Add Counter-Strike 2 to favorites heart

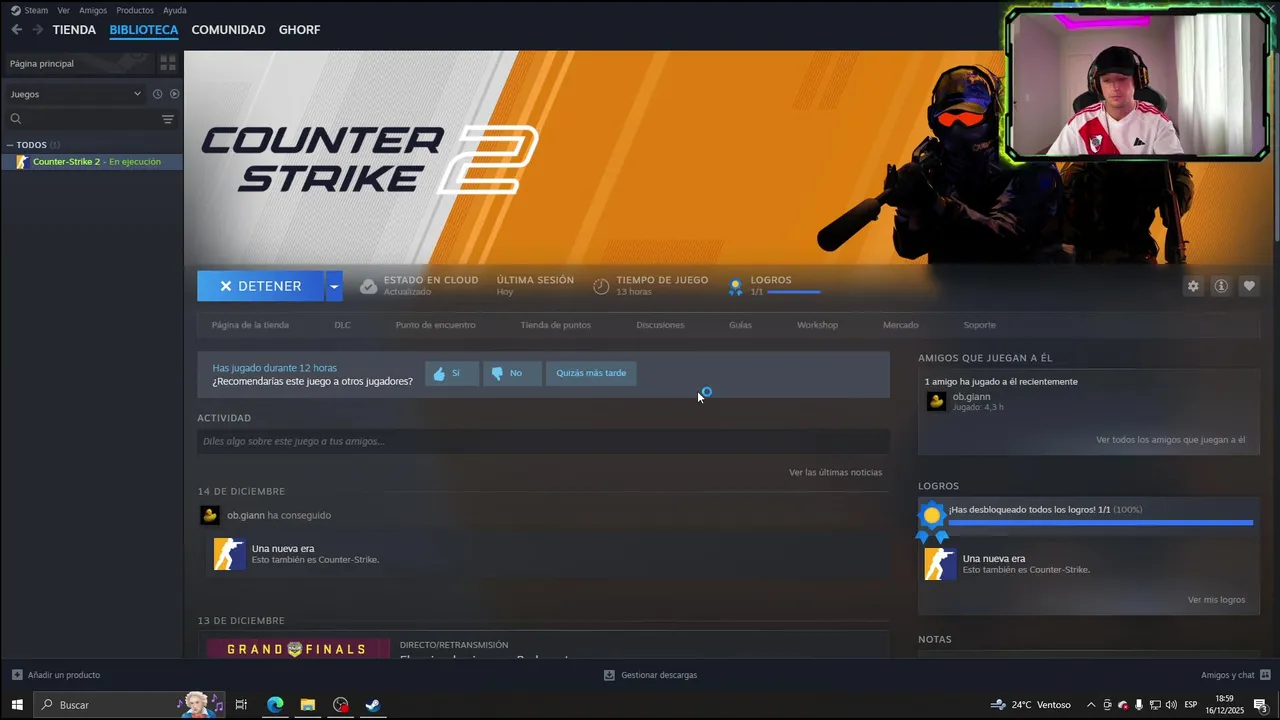tap(1249, 286)
